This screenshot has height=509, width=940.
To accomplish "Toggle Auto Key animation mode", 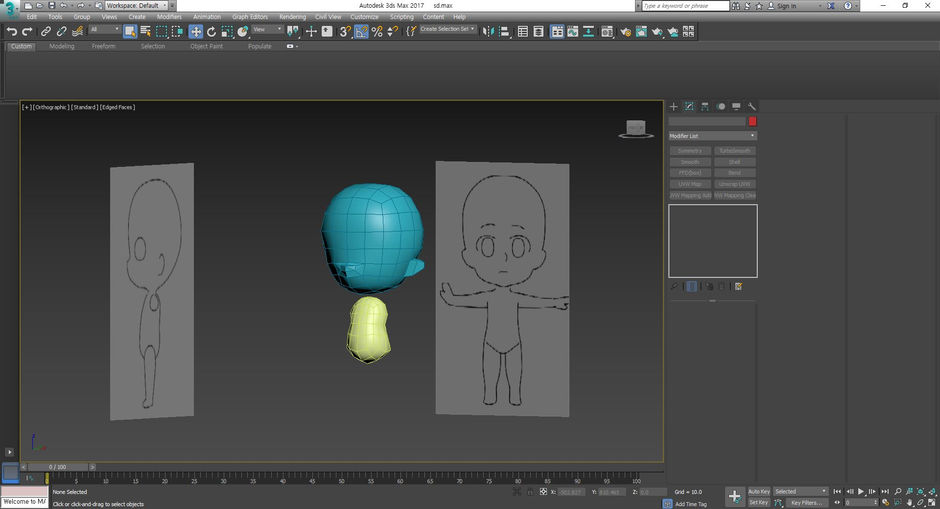I will (x=759, y=491).
